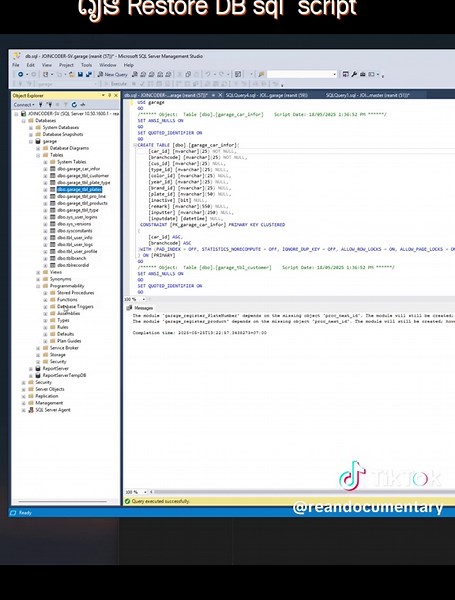Open the Project menu

(x=66, y=65)
